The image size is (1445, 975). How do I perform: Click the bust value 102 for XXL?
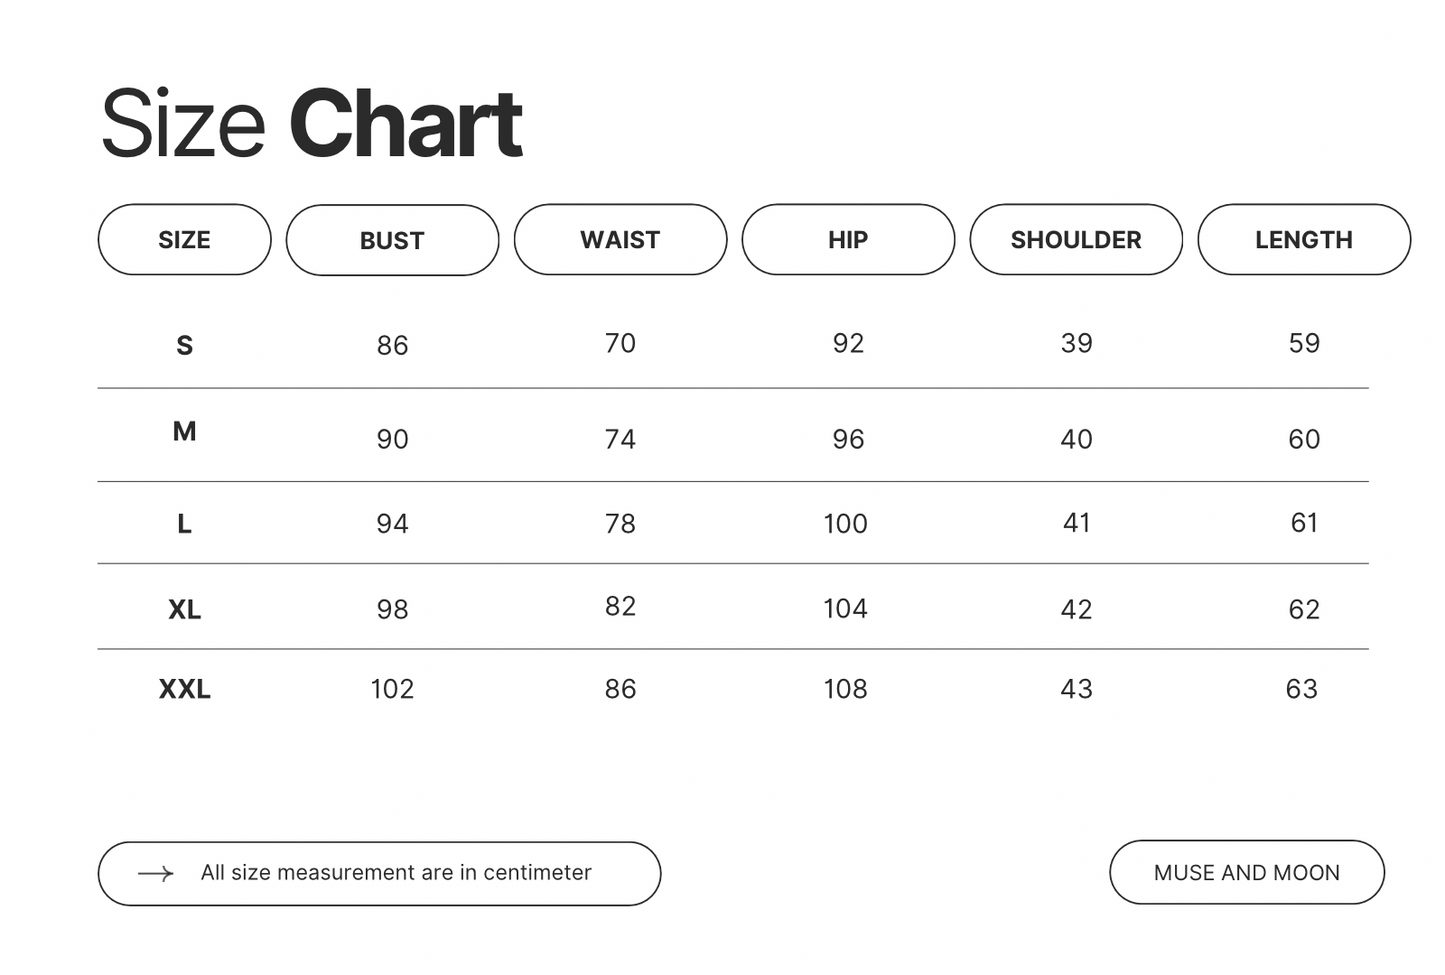point(392,689)
